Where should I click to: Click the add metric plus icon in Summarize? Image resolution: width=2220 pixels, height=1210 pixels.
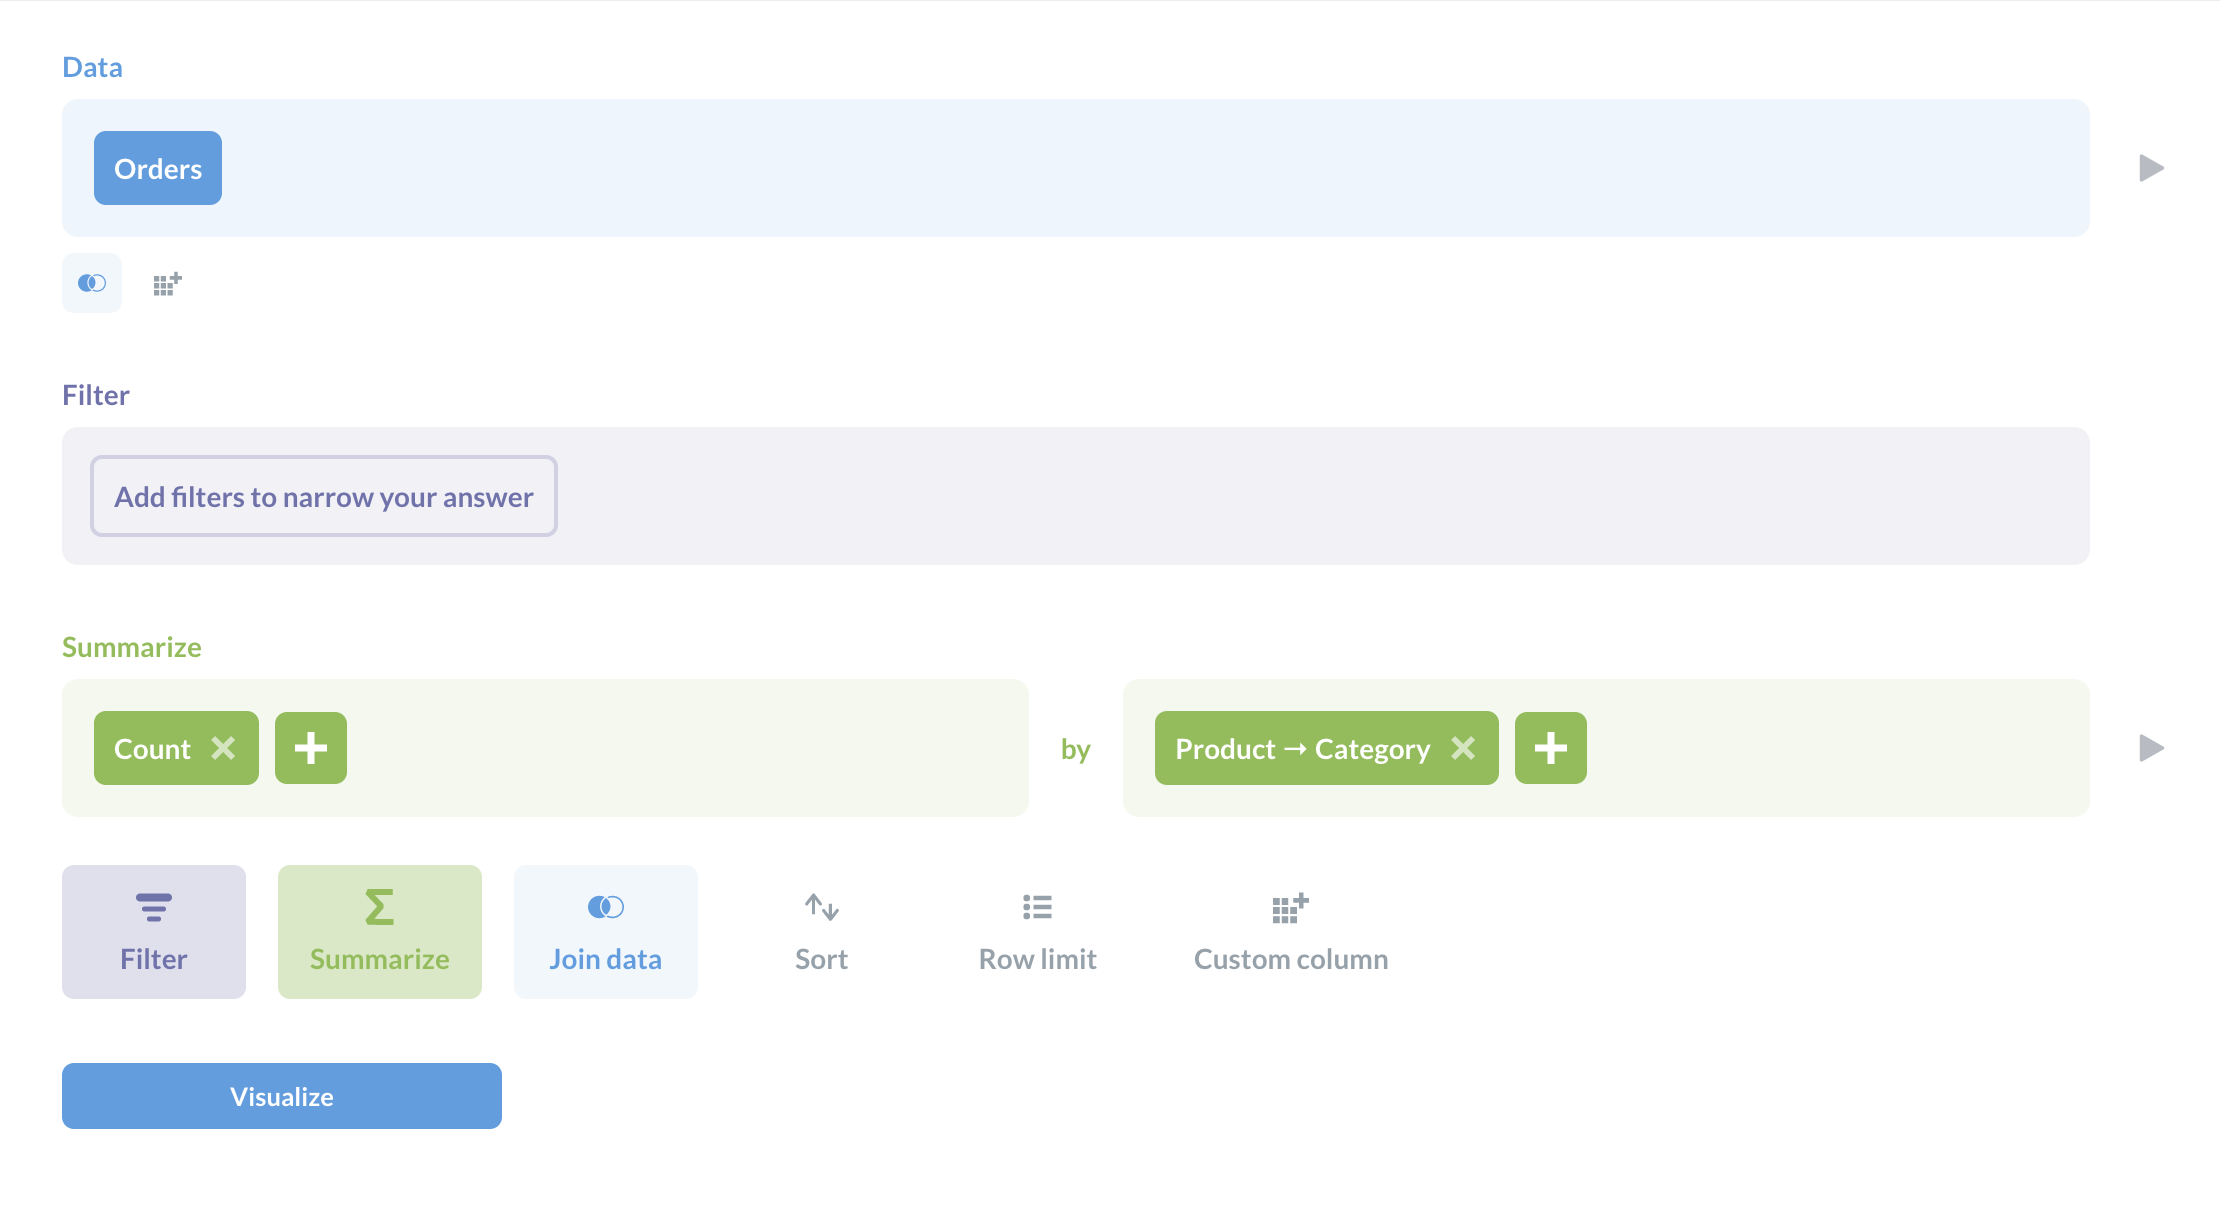[x=308, y=748]
